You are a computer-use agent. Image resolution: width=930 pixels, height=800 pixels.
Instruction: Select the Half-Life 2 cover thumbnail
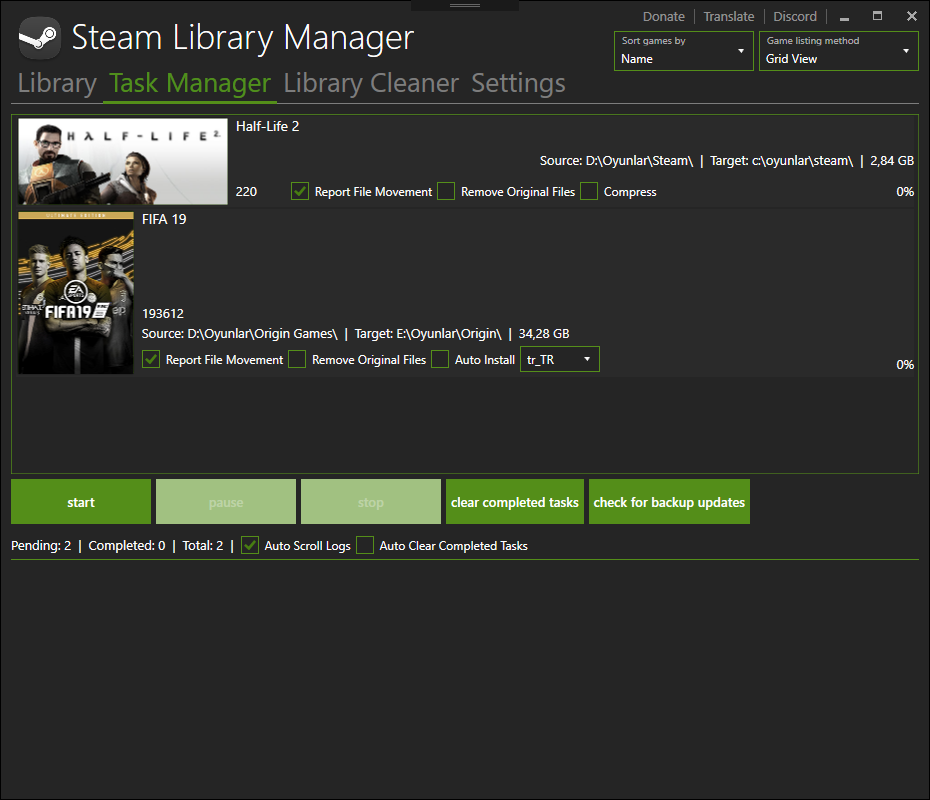[x=123, y=161]
